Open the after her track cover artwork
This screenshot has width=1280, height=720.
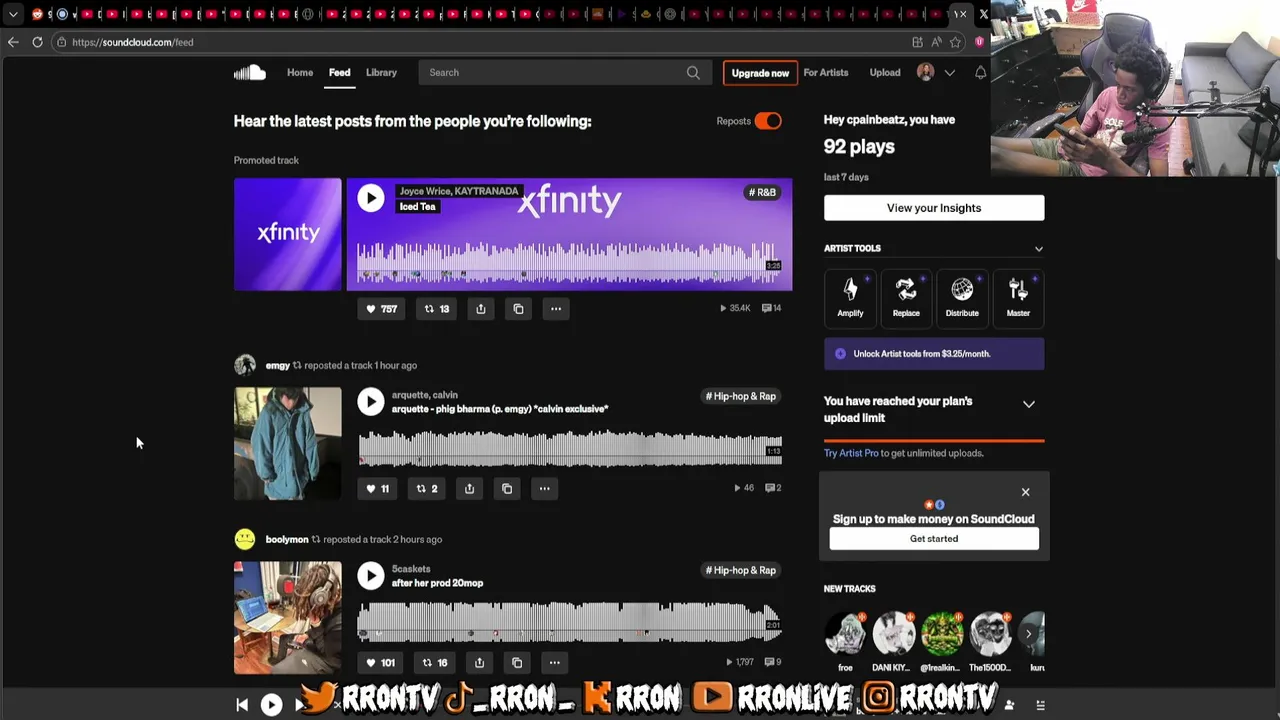288,617
